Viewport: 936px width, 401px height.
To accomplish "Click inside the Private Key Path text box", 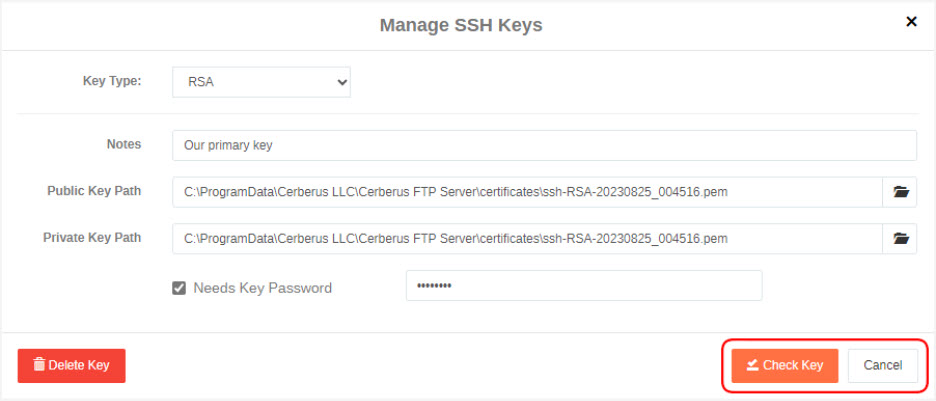I will tap(528, 239).
